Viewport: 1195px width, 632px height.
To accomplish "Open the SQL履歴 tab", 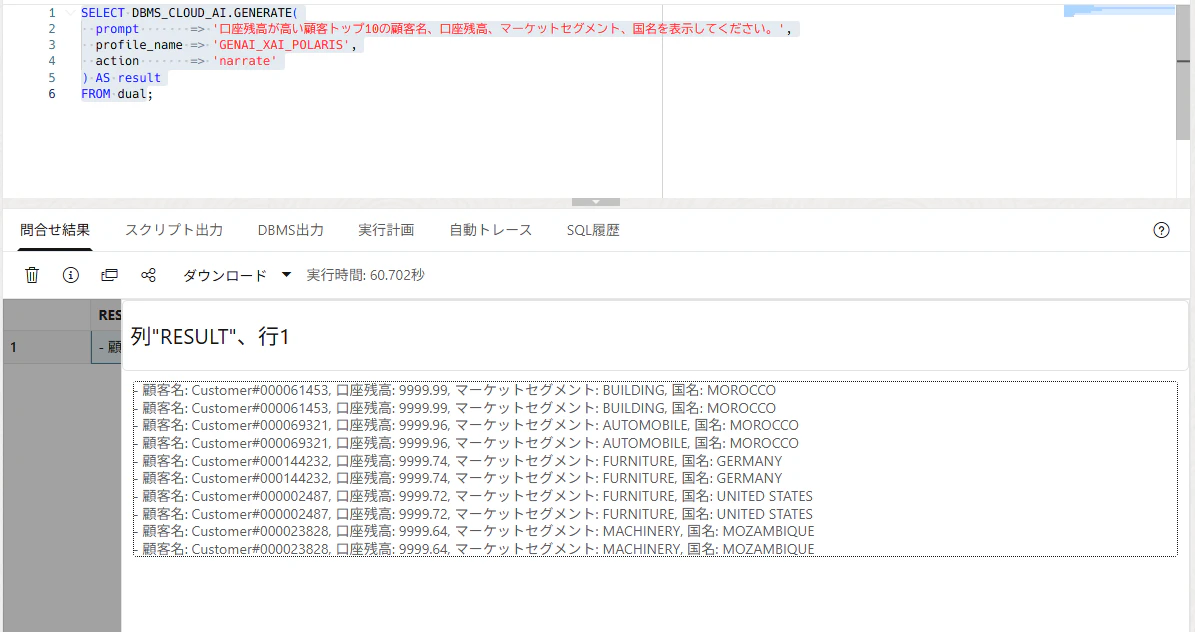I will click(x=593, y=229).
